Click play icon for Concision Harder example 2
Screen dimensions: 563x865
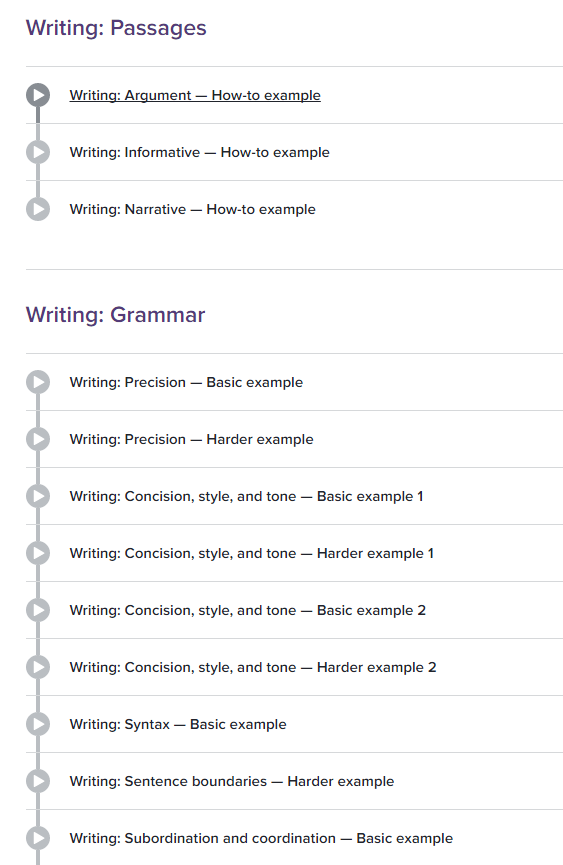[x=38, y=667]
